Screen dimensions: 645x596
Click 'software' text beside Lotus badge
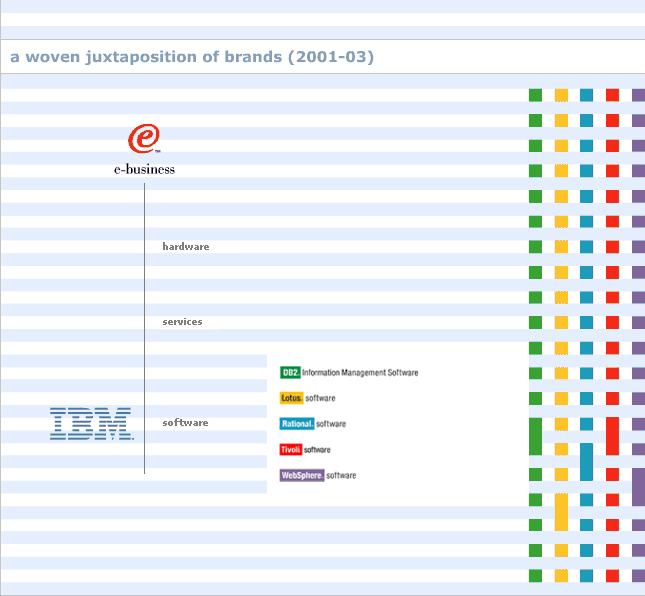(320, 398)
